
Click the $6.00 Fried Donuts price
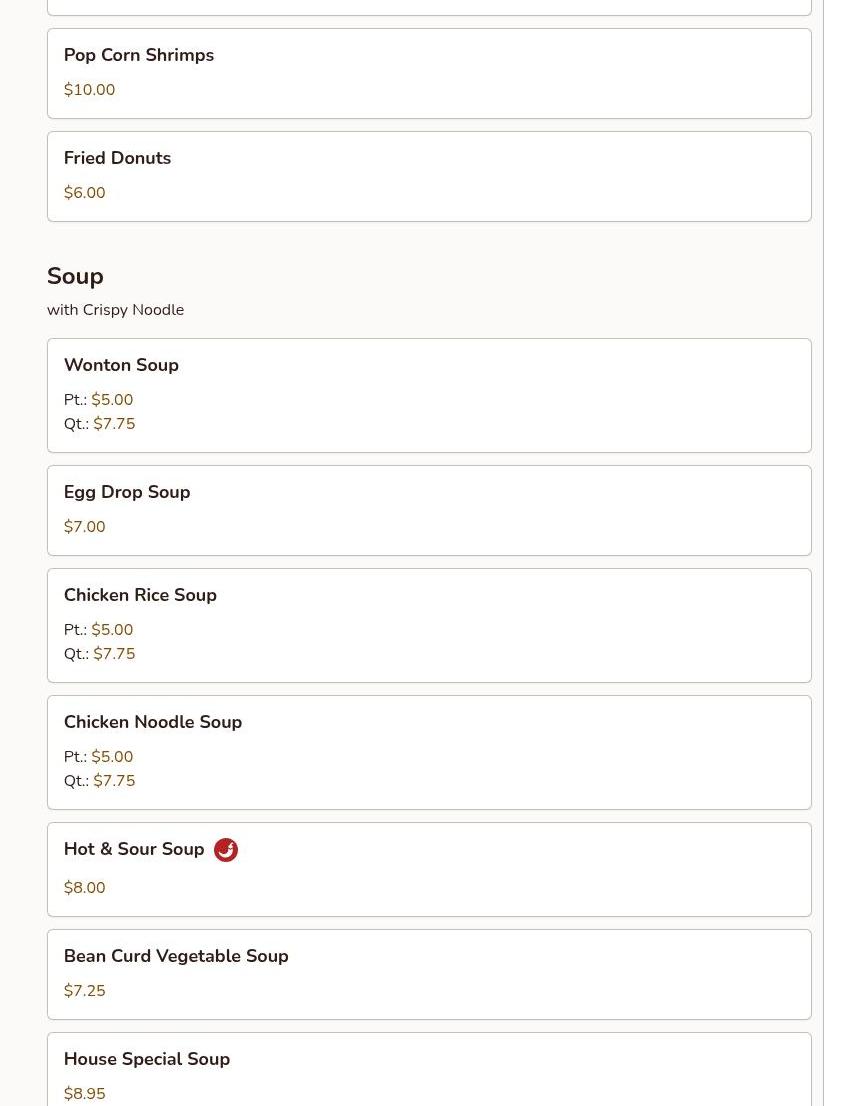pos(85,193)
